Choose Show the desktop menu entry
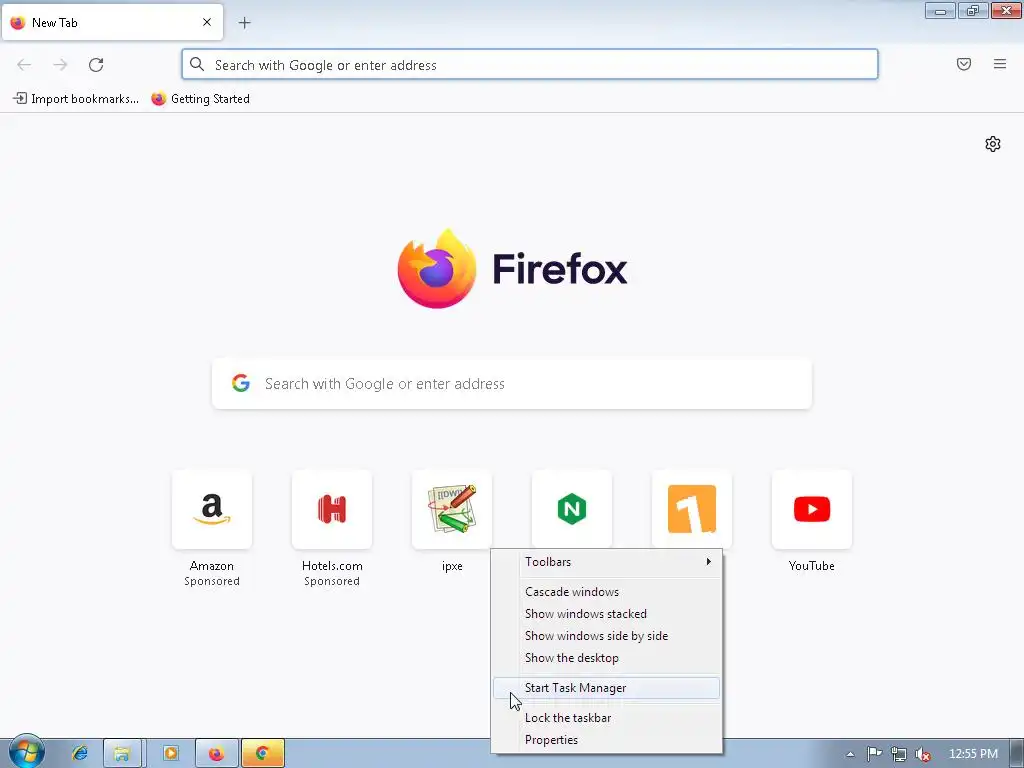This screenshot has width=1024, height=768. (607, 658)
